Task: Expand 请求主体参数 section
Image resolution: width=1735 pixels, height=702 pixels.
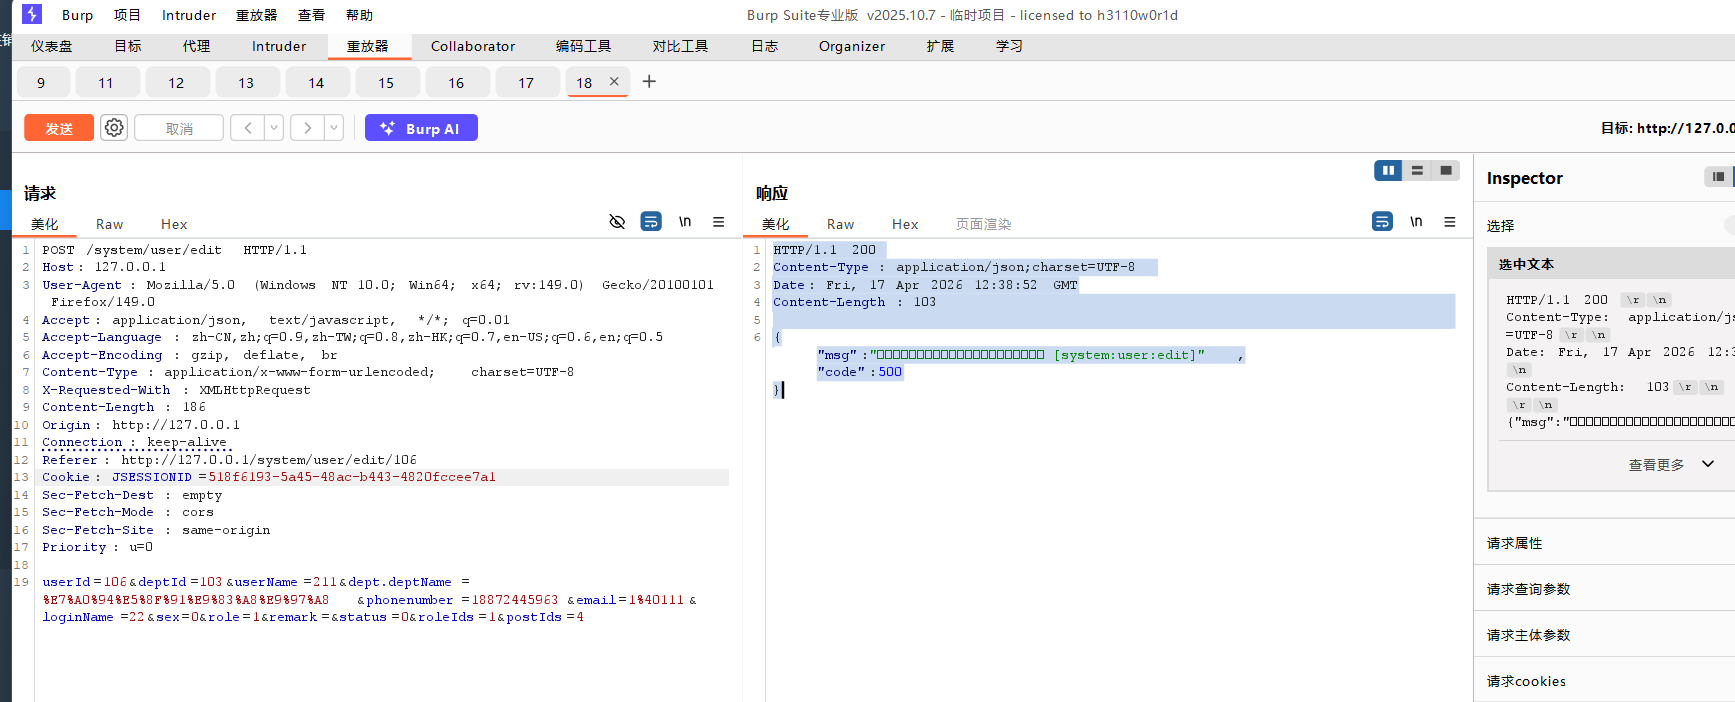Action: tap(1604, 635)
